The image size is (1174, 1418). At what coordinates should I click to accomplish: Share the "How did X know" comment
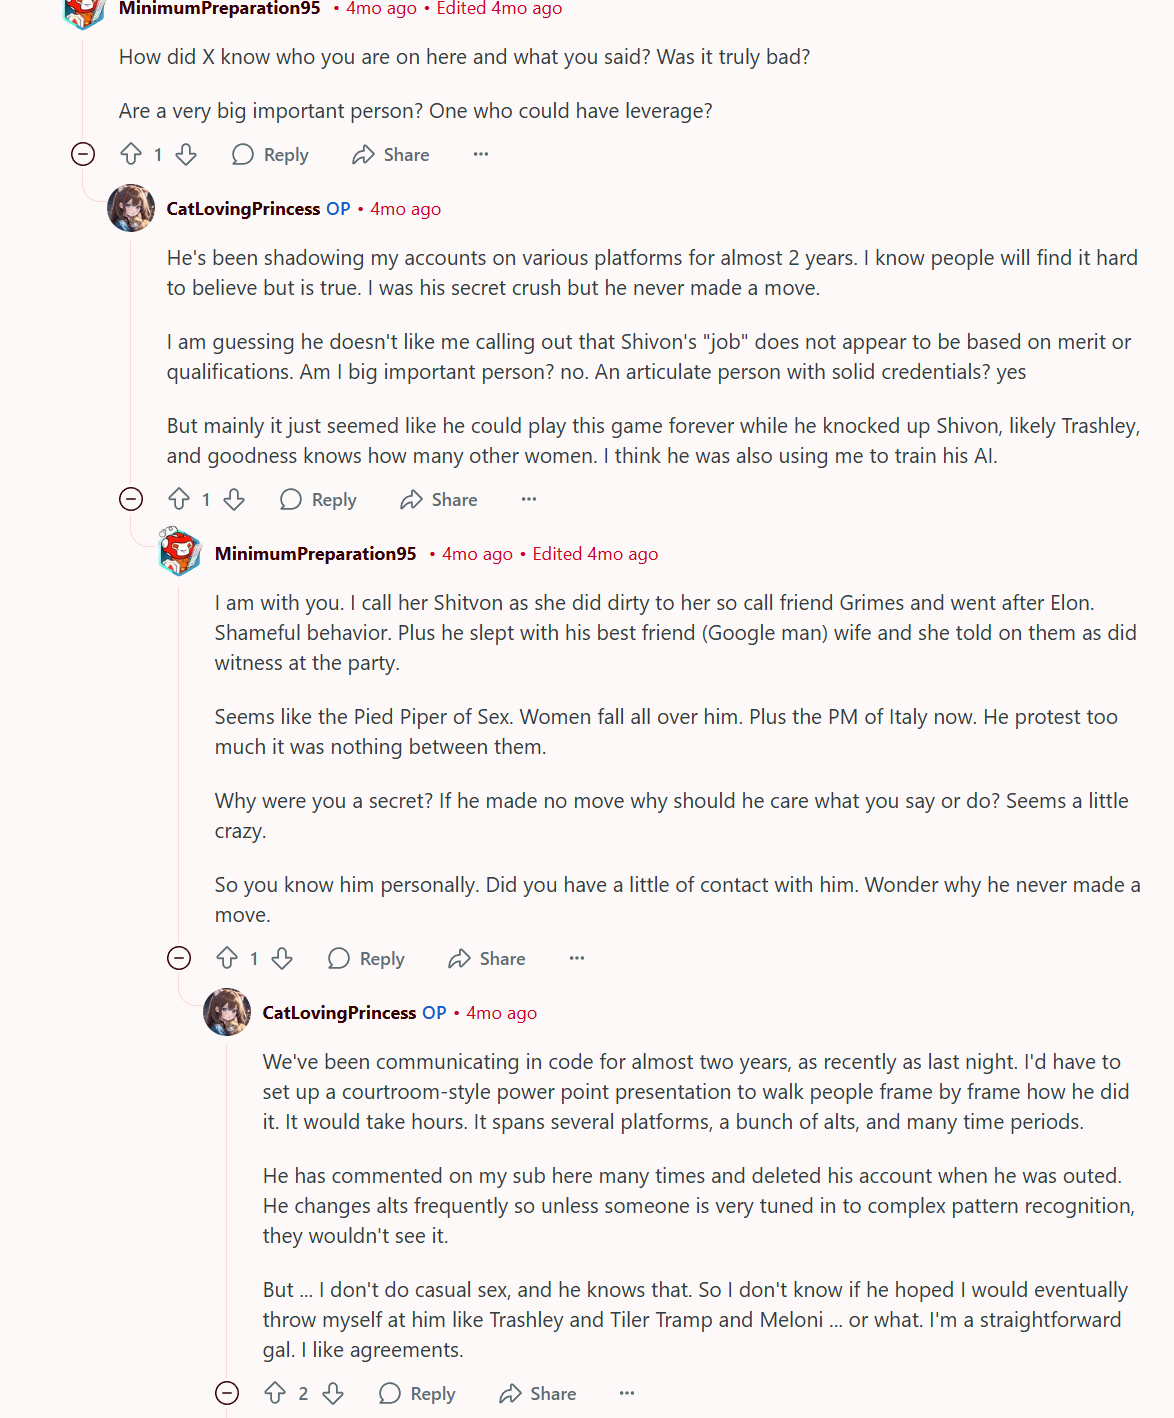(x=391, y=154)
